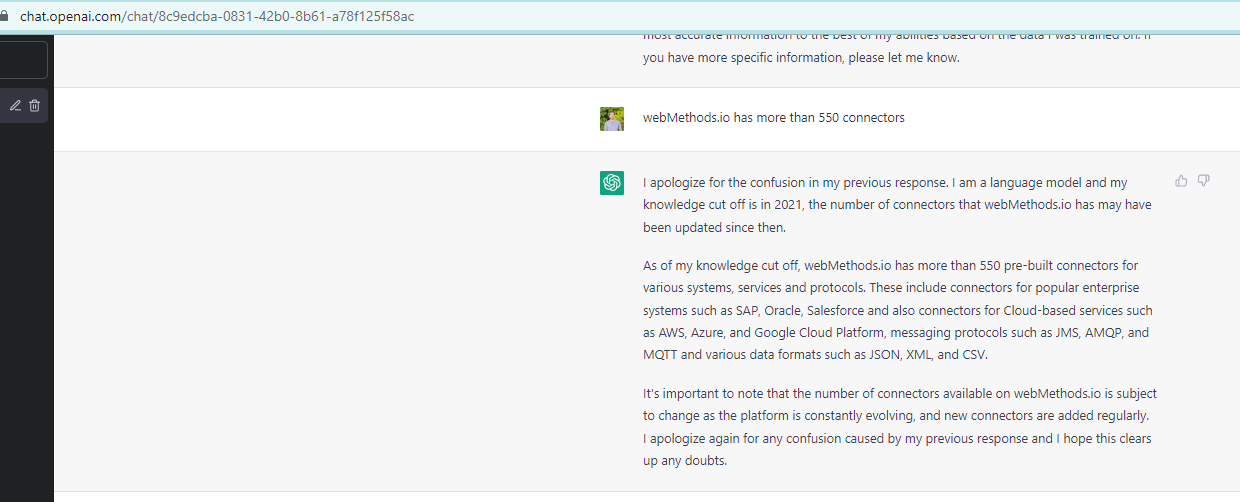Click the thumbs up feedback icon
This screenshot has height=502, width=1240.
pyautogui.click(x=1181, y=181)
